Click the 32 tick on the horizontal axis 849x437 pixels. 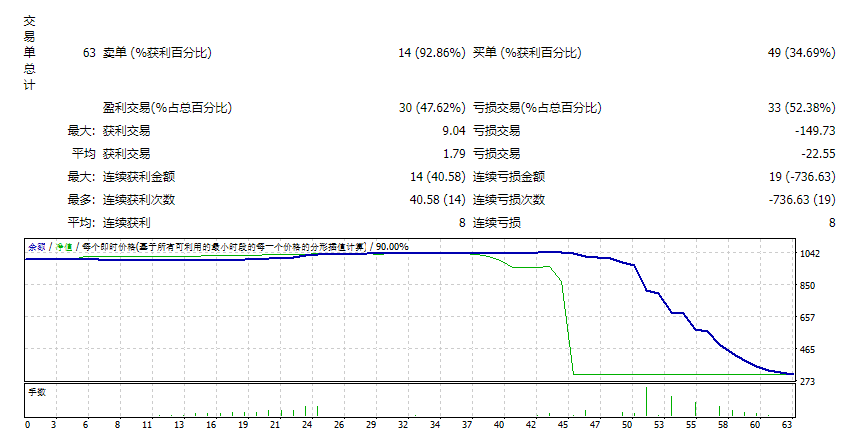(x=403, y=425)
